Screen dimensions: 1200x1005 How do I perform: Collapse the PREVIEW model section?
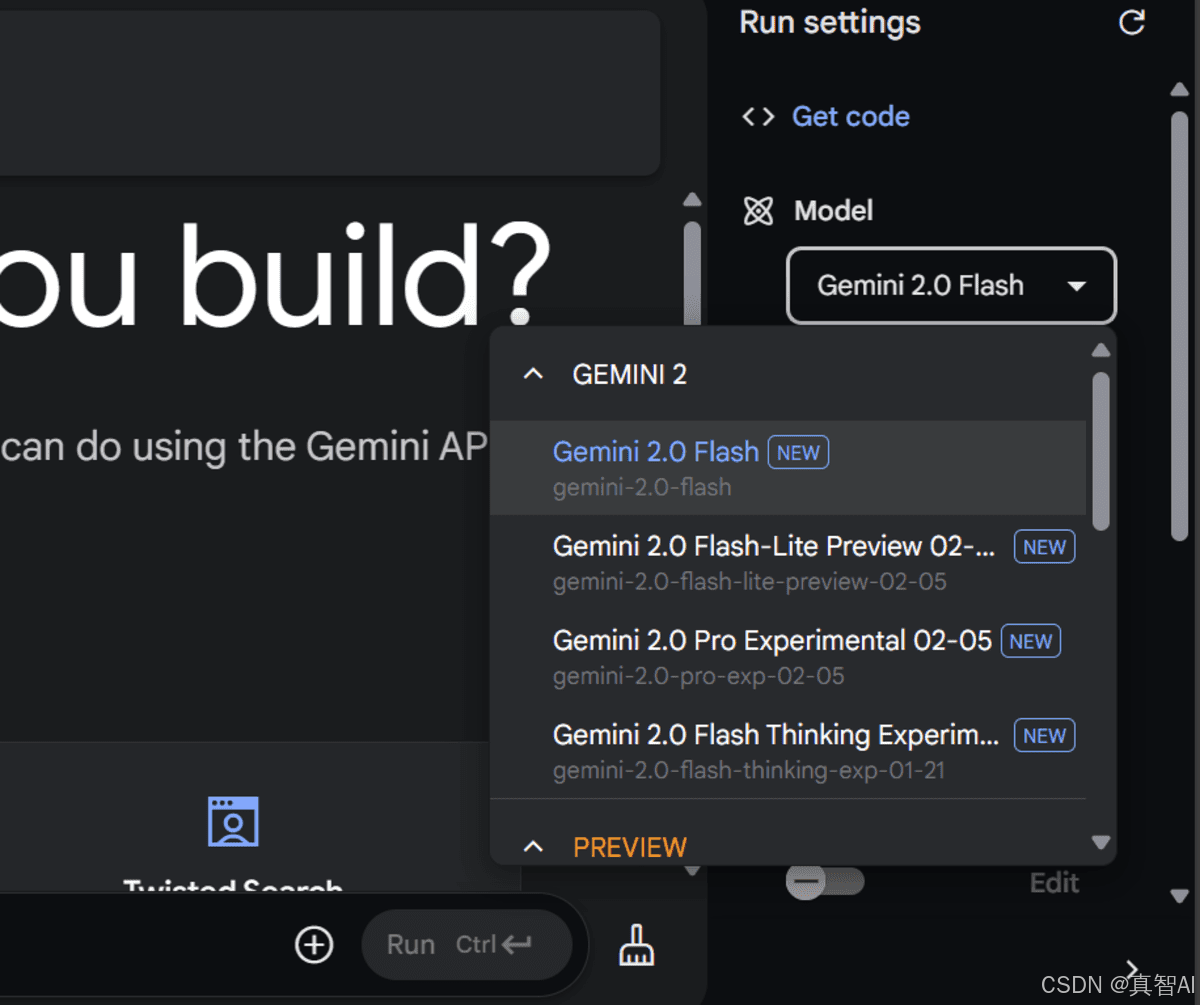[x=532, y=845]
